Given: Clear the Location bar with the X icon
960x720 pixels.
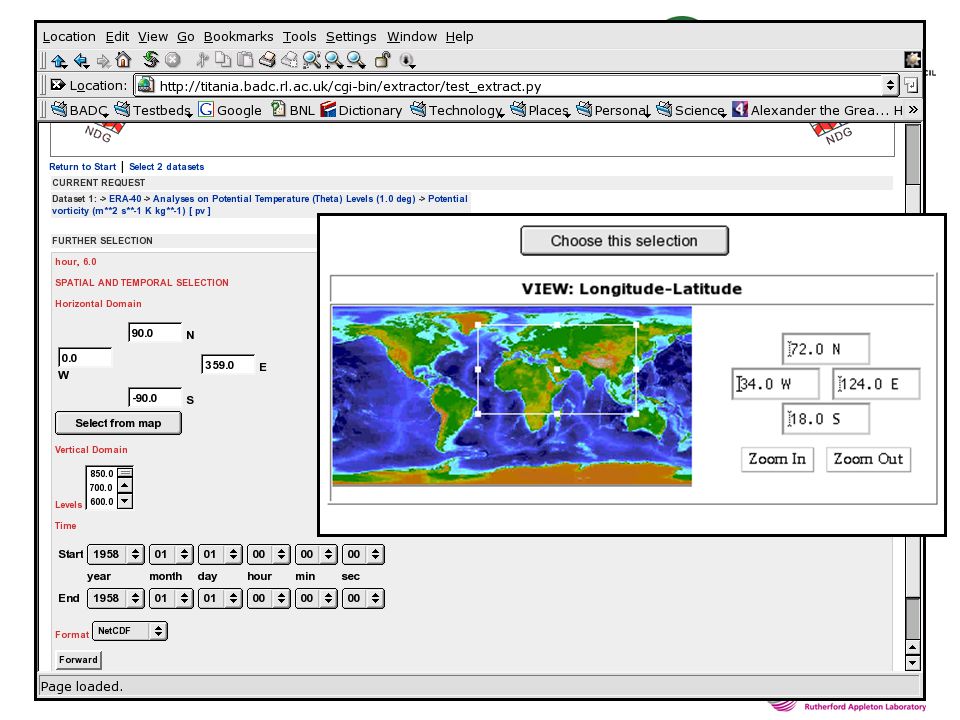Looking at the screenshot, I should tap(58, 85).
